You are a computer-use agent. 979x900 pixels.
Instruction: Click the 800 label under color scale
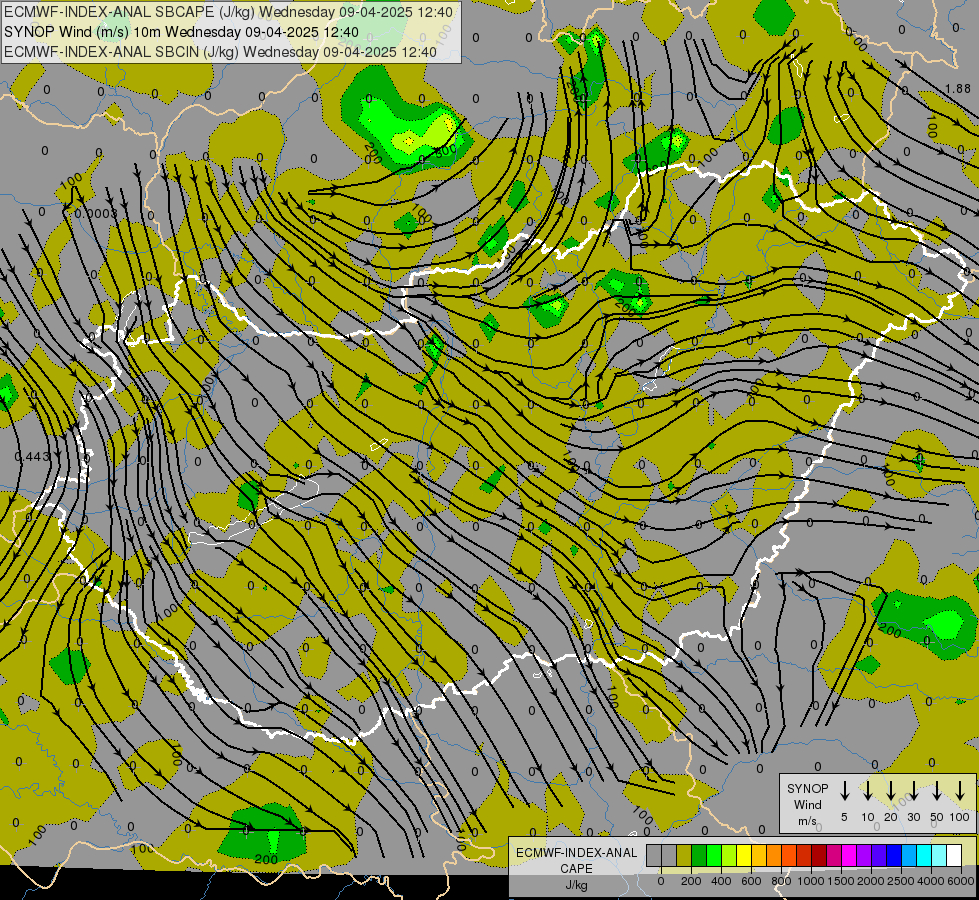(781, 881)
